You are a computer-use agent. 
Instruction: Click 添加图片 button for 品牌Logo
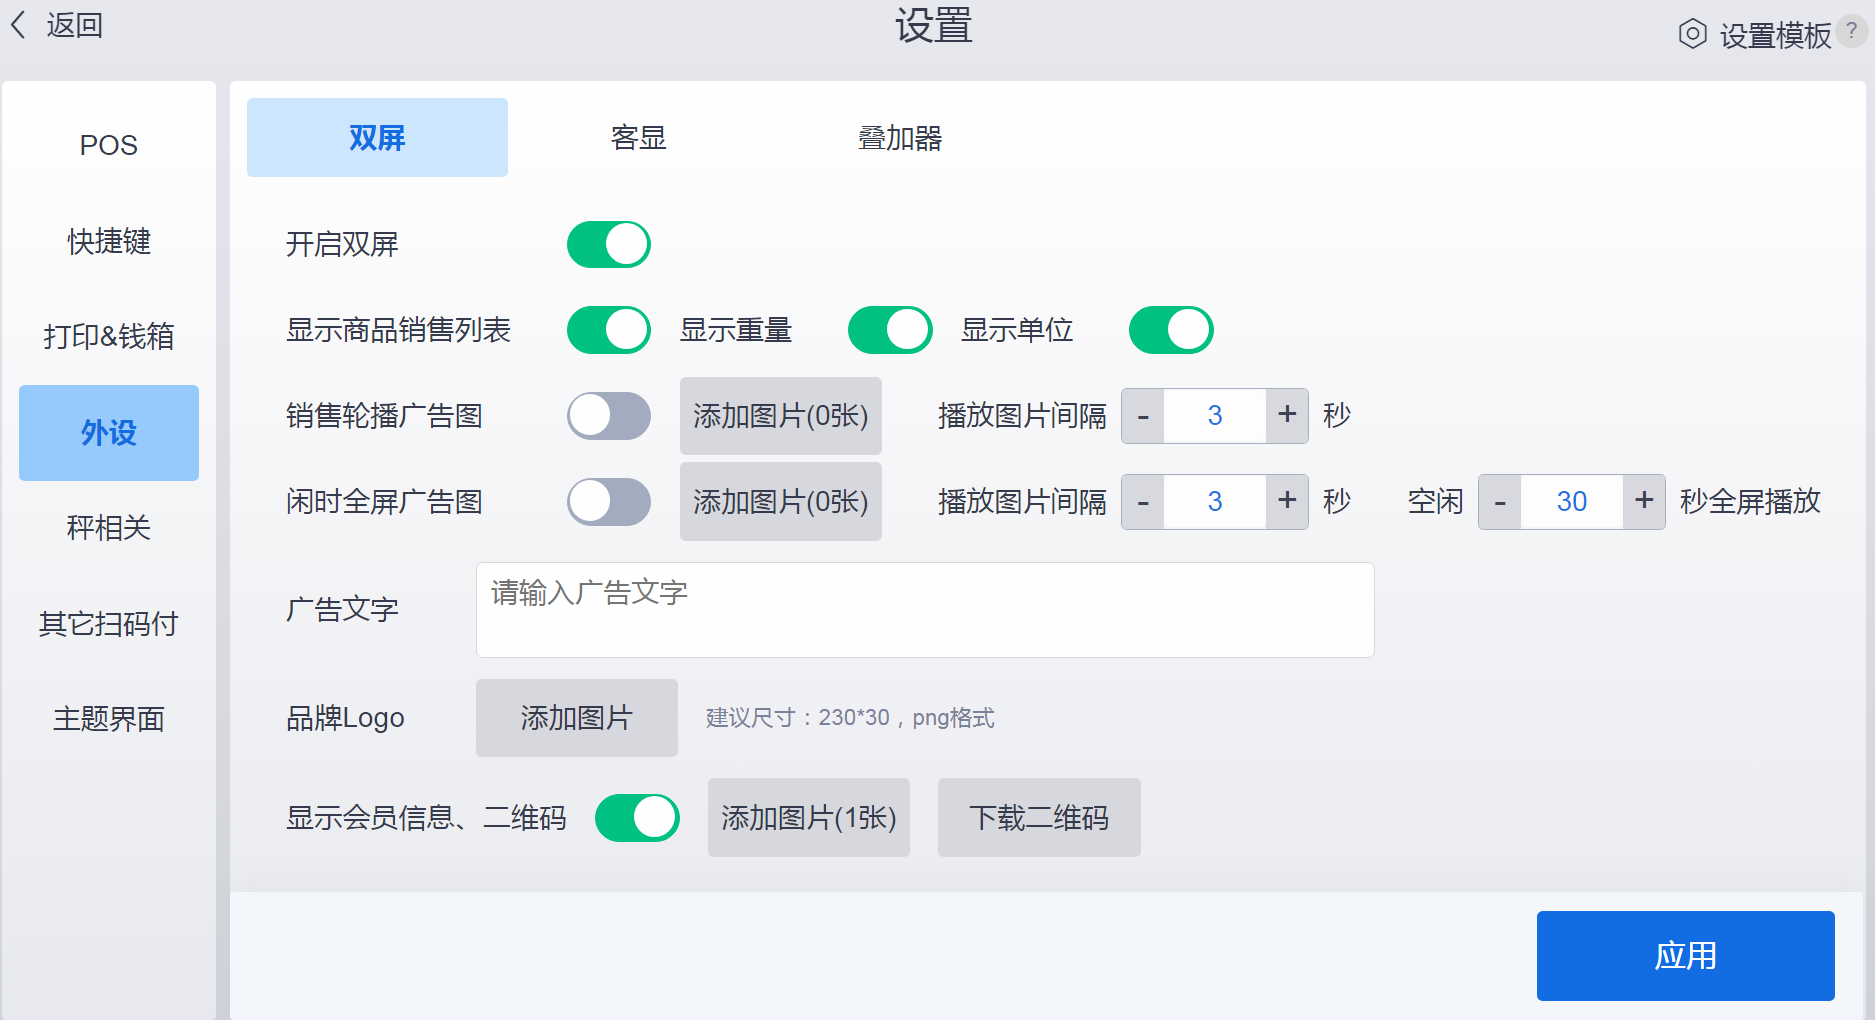point(576,718)
